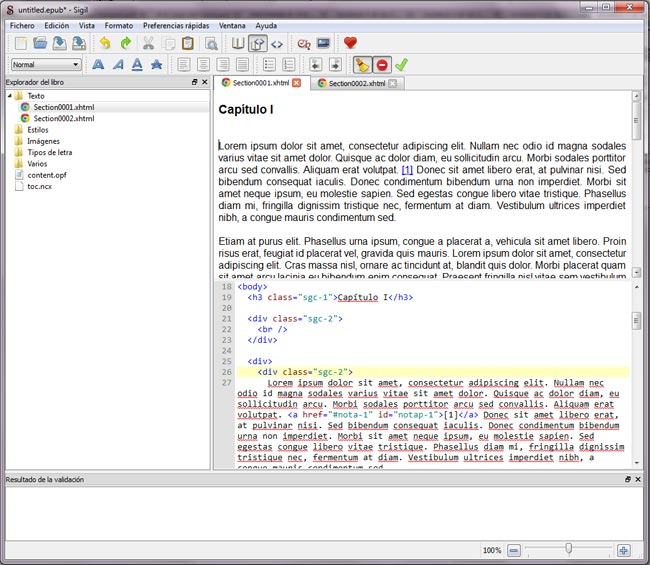Decrease indent level
The image size is (650, 565).
click(315, 65)
